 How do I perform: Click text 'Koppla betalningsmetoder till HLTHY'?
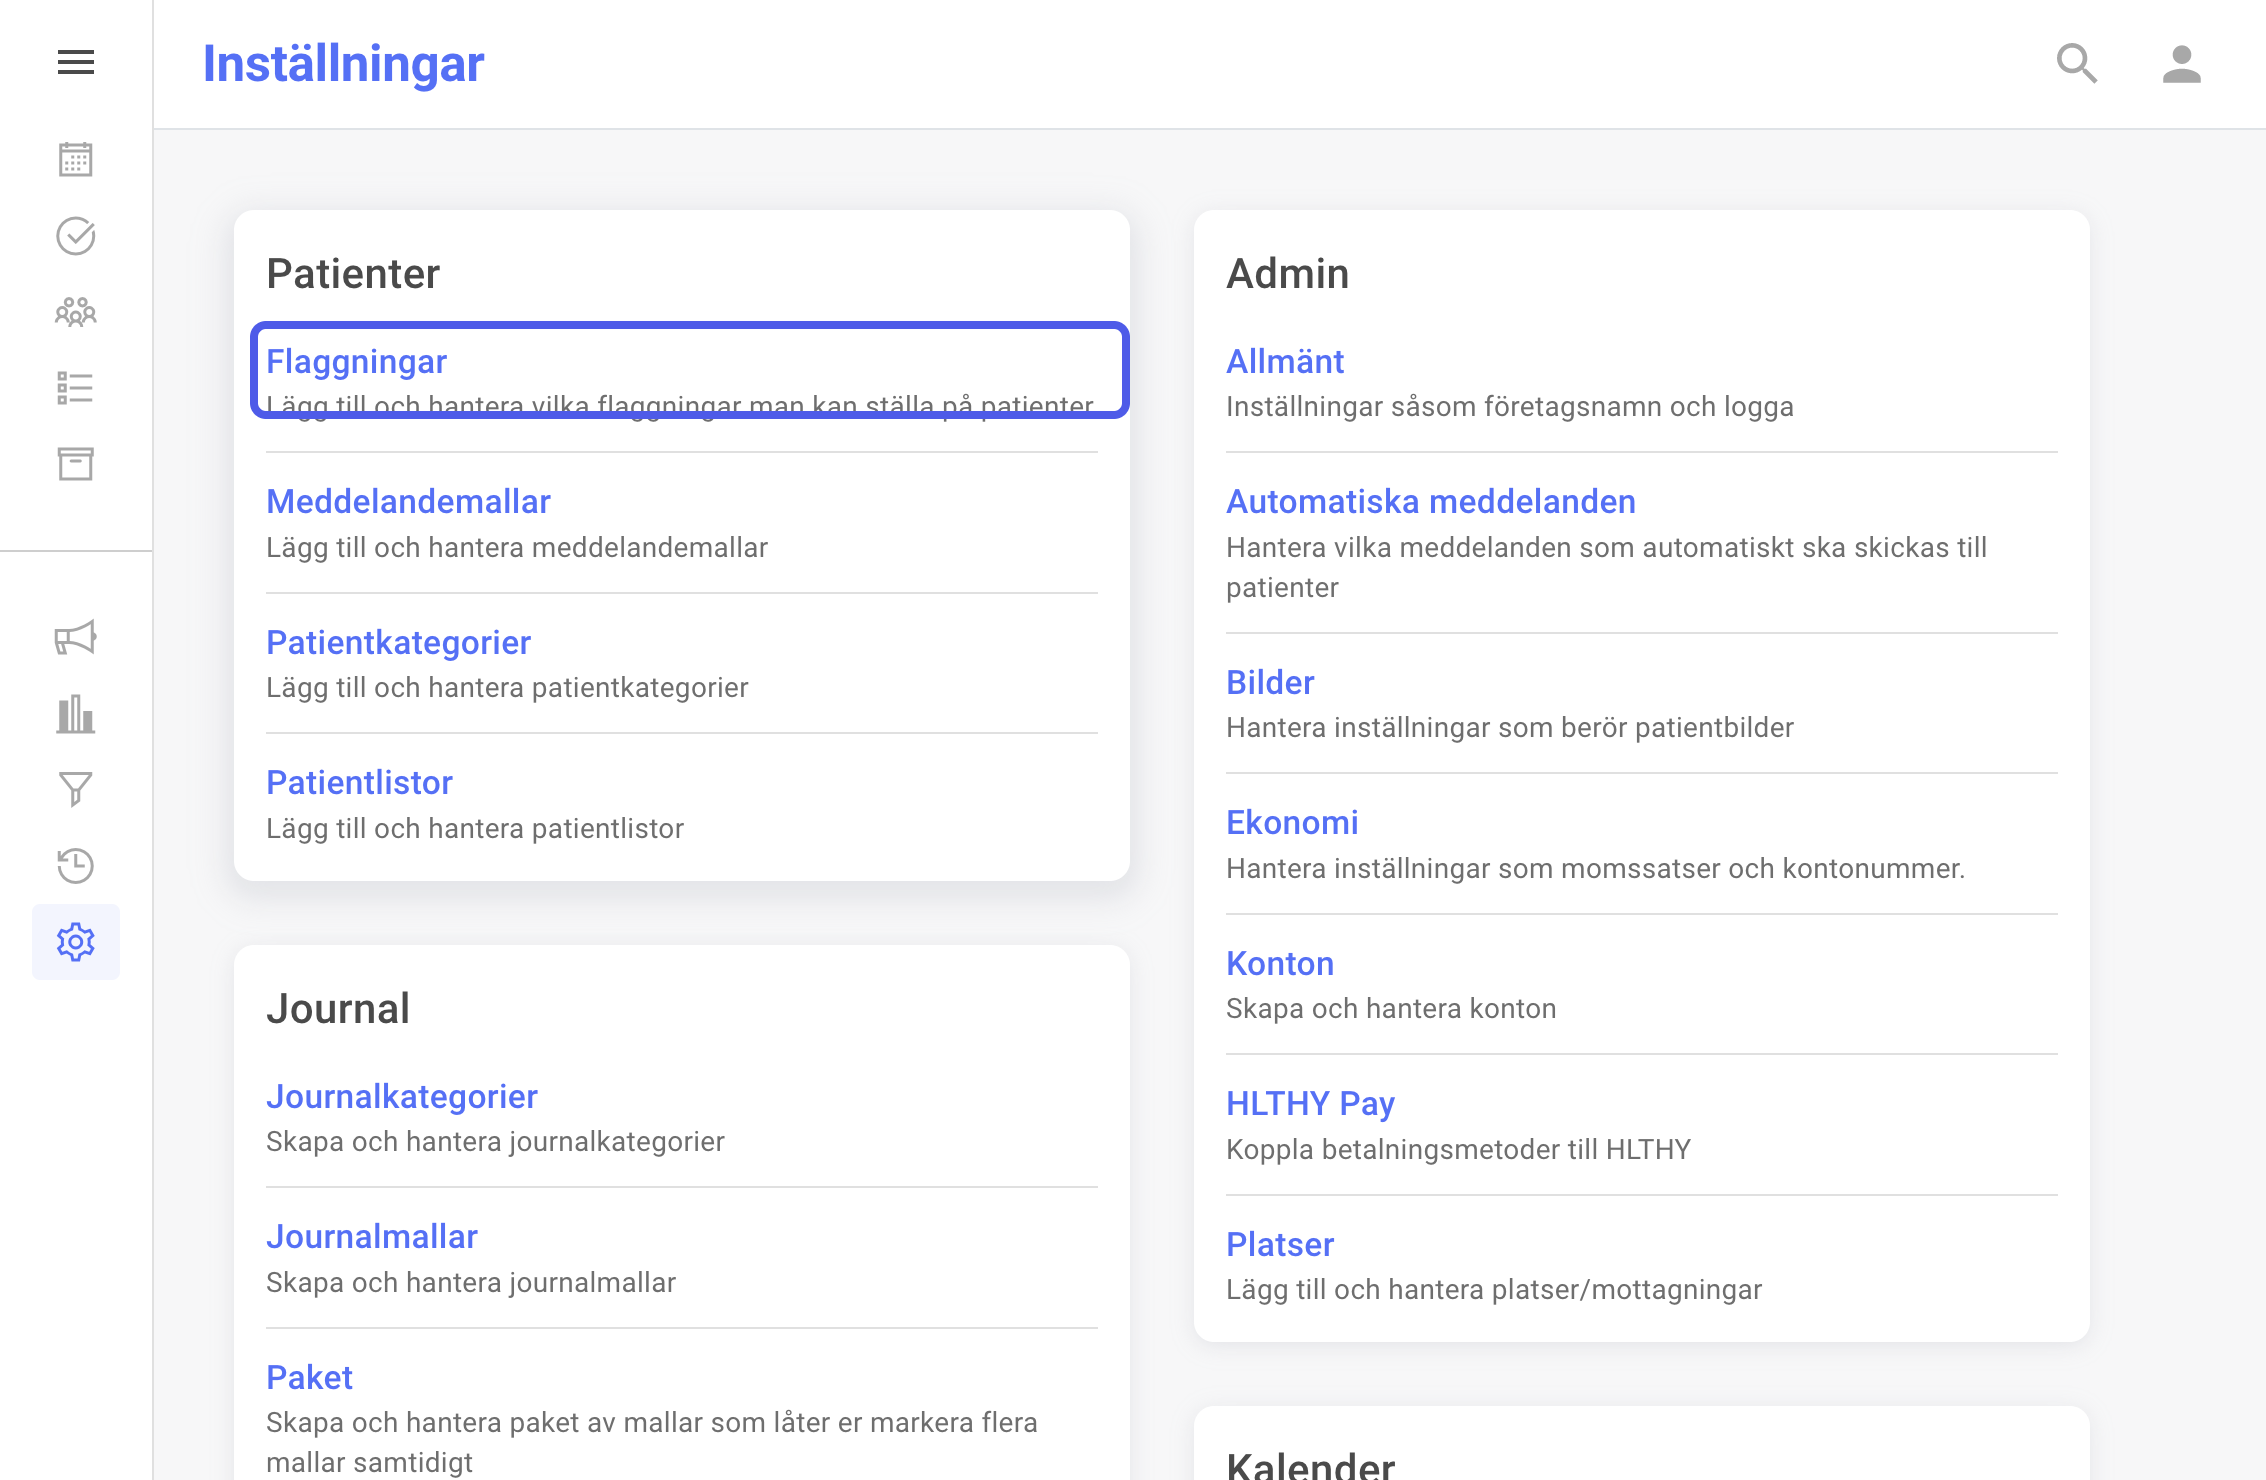[x=1459, y=1150]
